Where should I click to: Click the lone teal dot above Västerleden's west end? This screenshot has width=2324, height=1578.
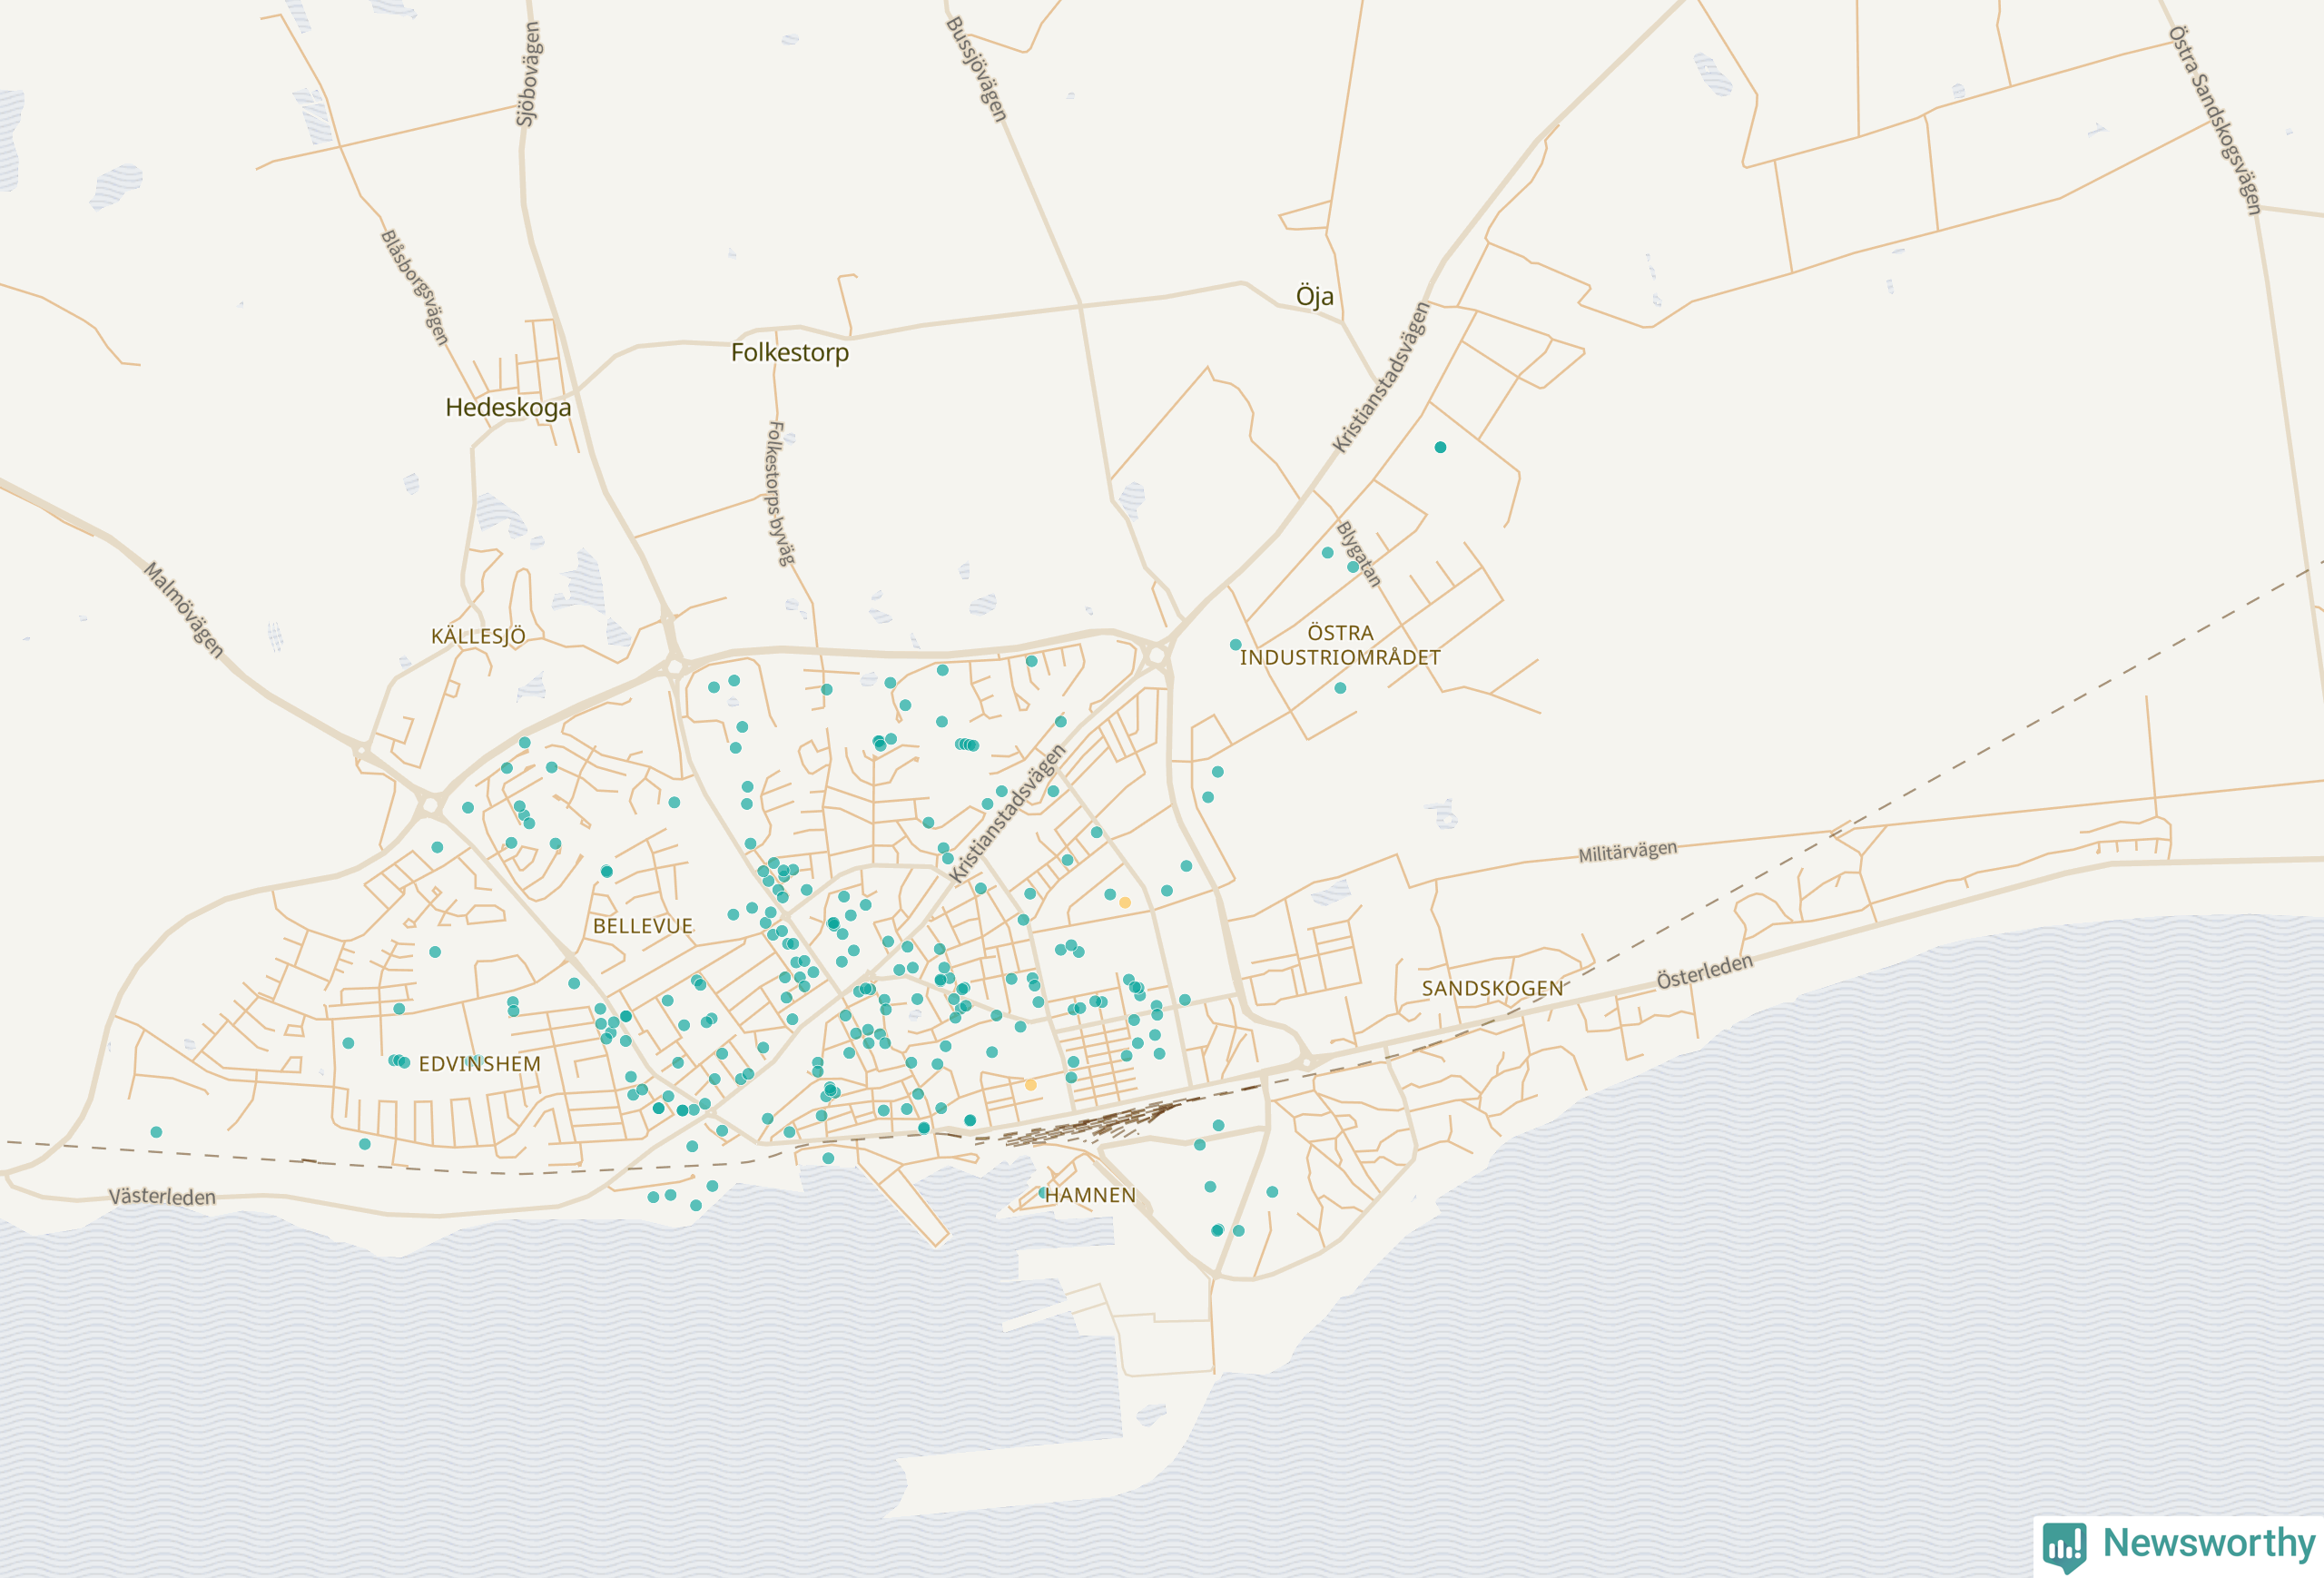[x=156, y=1132]
